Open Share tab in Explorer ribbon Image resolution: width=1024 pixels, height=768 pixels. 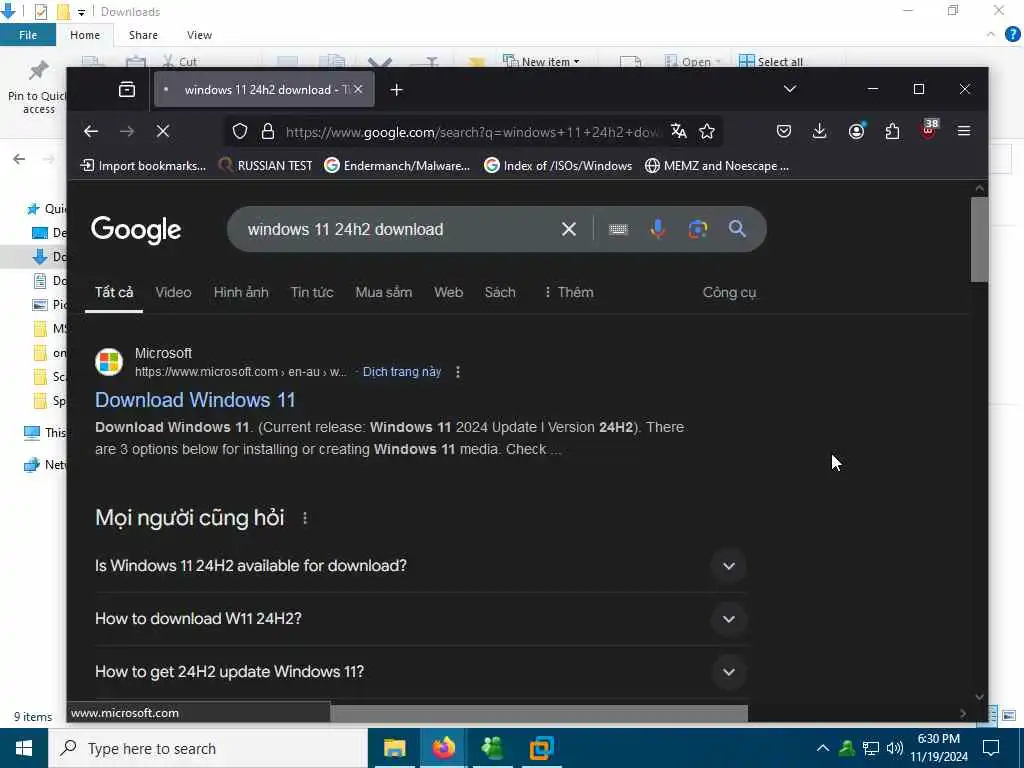coord(143,35)
